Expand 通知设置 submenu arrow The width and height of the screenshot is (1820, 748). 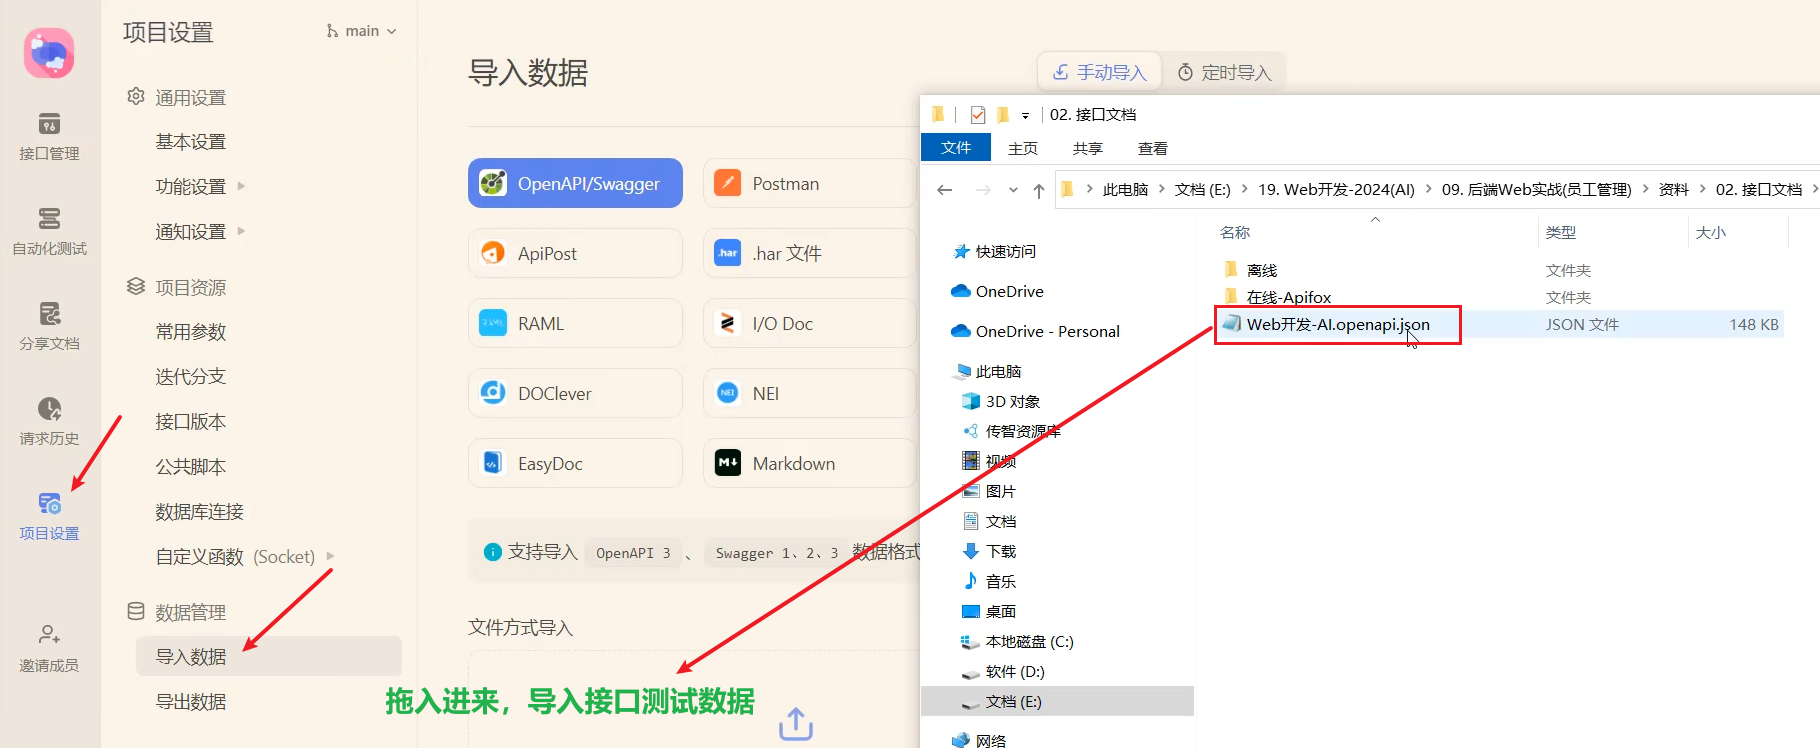pos(241,231)
